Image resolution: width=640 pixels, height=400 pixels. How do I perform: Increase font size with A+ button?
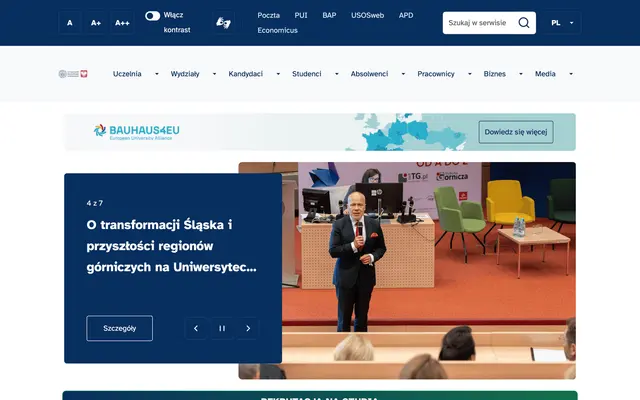point(96,23)
